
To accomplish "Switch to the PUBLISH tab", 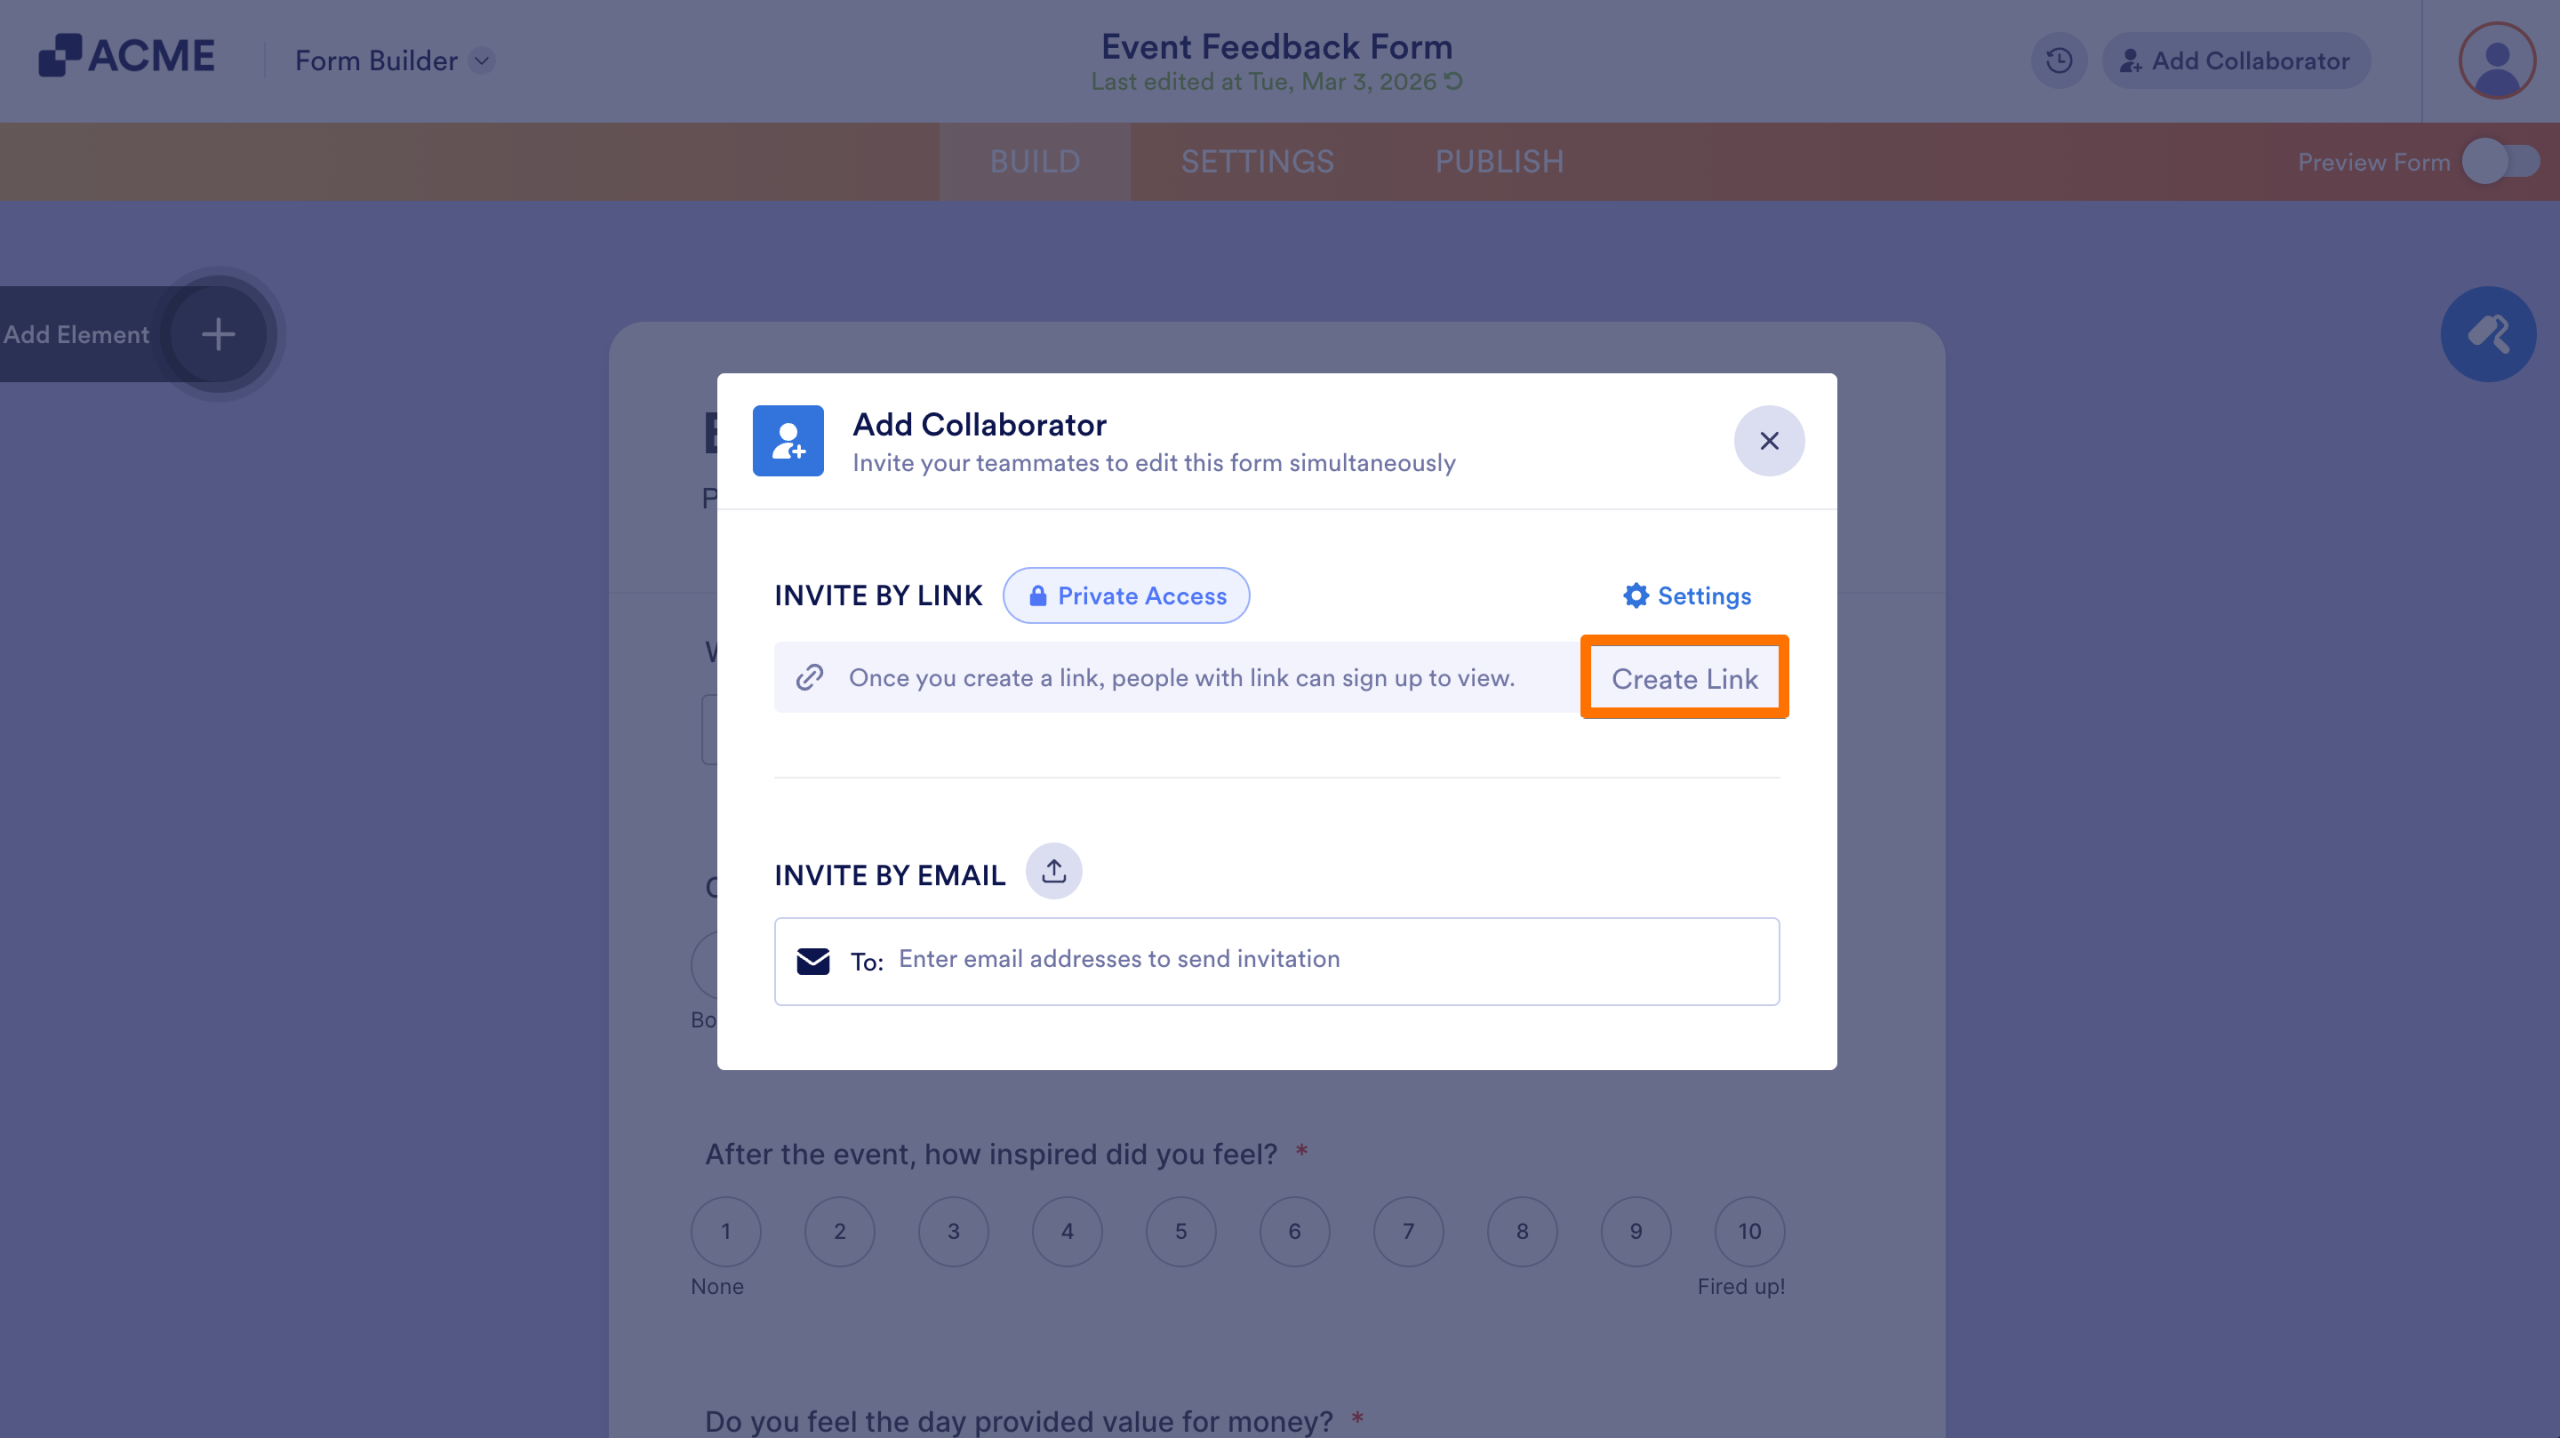I will click(1499, 162).
